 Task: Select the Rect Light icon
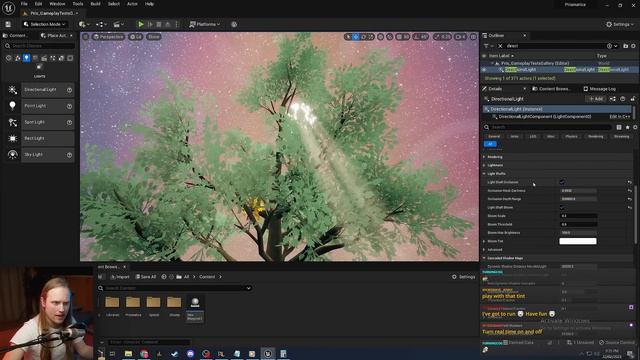click(13, 138)
